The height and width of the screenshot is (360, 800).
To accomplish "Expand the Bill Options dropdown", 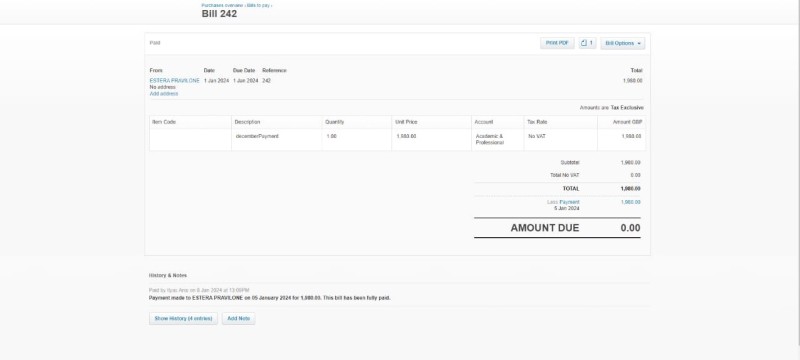I will [x=622, y=43].
